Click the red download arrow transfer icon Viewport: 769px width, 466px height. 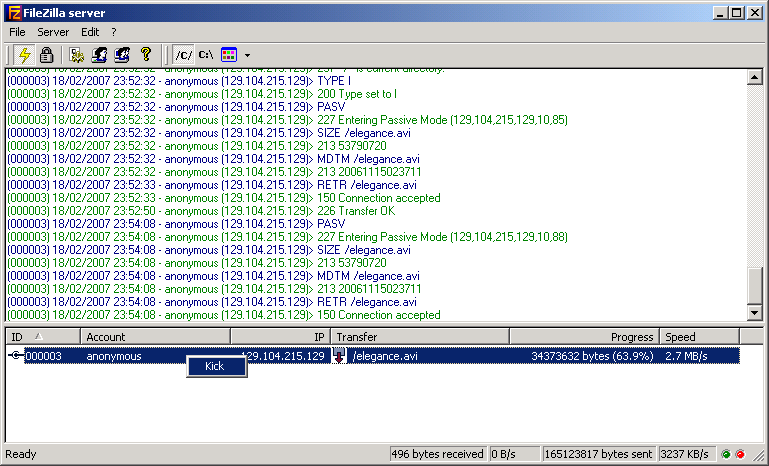coord(339,355)
